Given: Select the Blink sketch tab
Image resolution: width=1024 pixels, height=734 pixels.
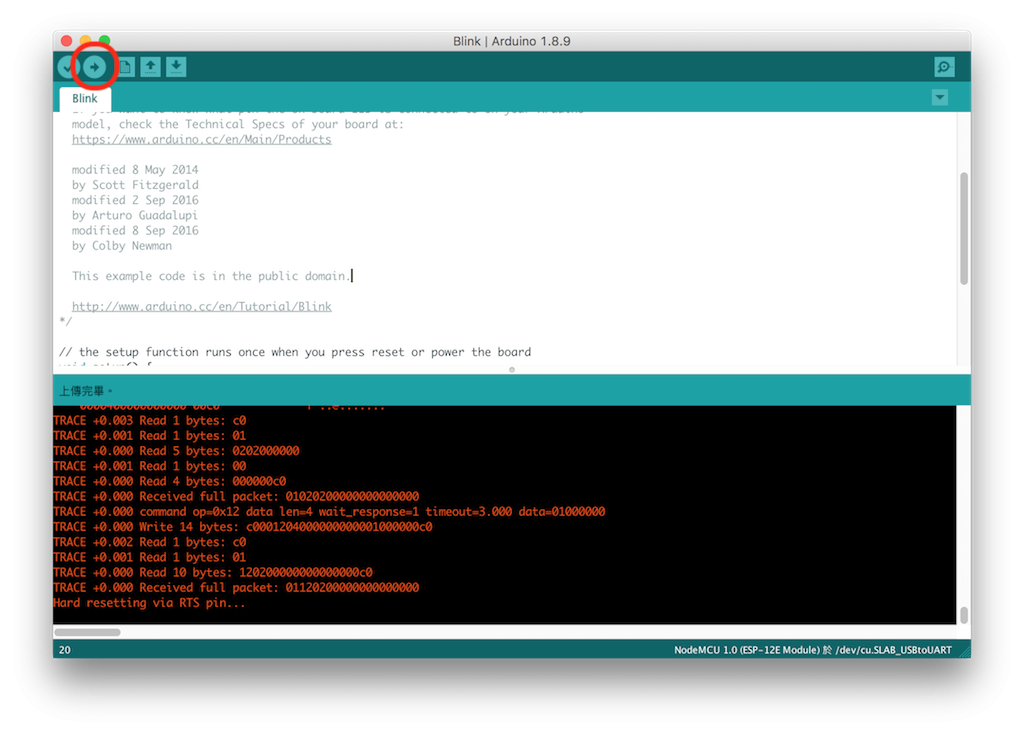Looking at the screenshot, I should pos(85,99).
